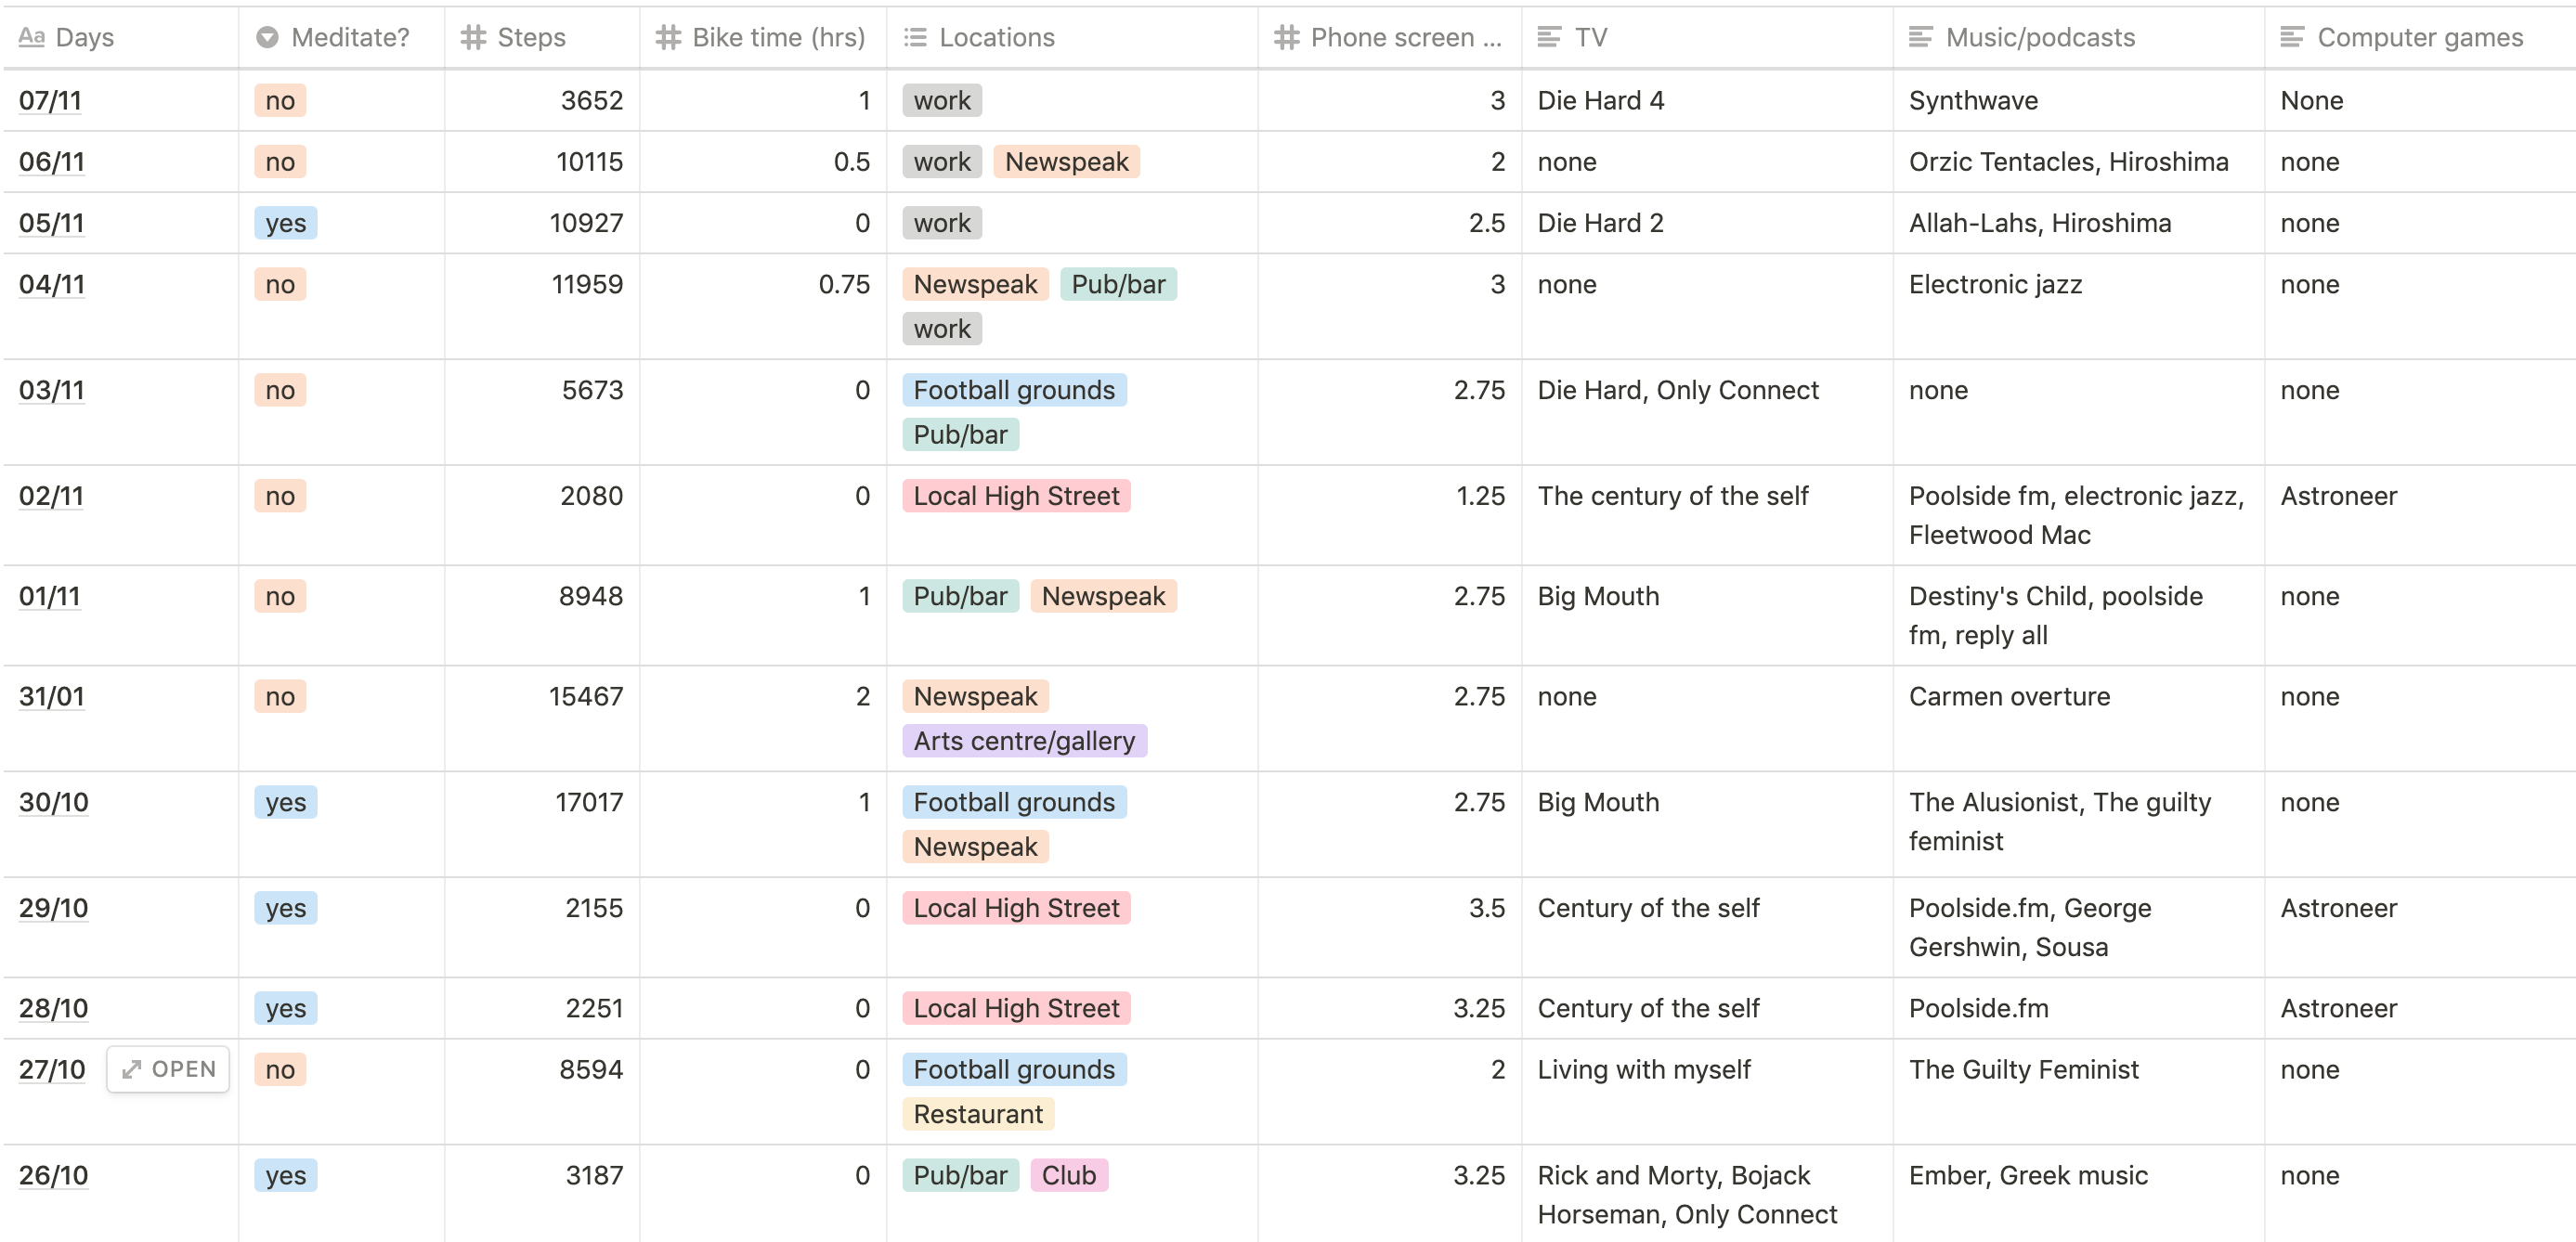This screenshot has width=2576, height=1242.
Task: Click the Music cell 'The Guilty Feminist'
Action: 2078,1092
